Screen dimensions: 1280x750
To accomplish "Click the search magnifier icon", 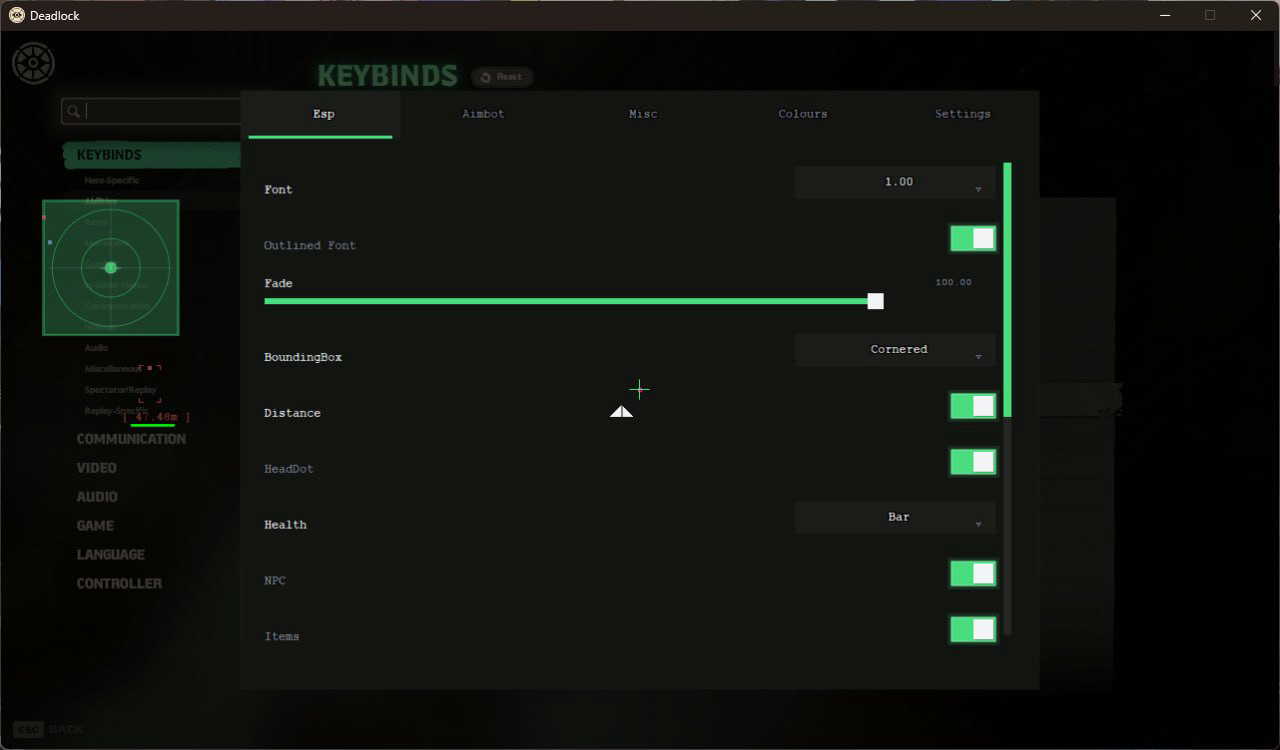I will click(x=72, y=111).
